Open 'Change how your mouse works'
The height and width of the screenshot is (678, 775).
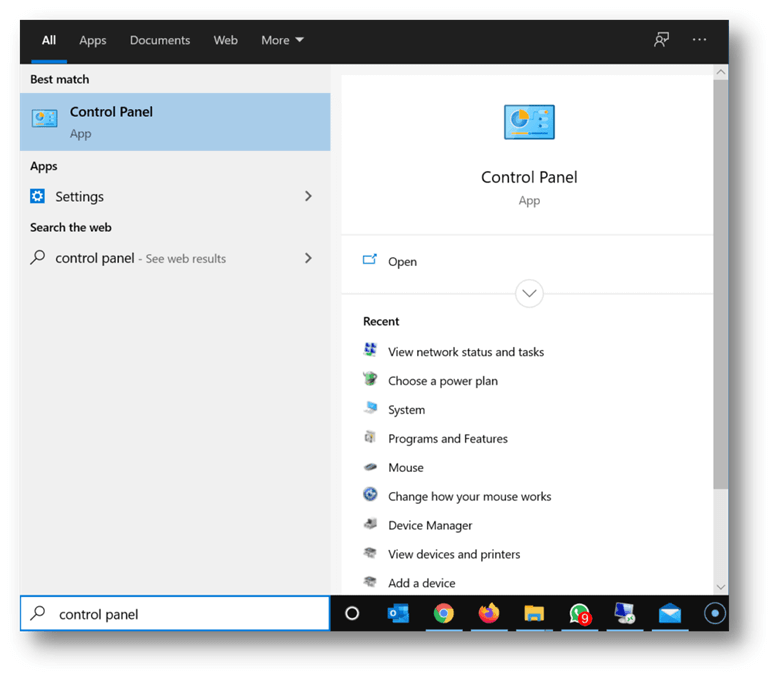(470, 497)
